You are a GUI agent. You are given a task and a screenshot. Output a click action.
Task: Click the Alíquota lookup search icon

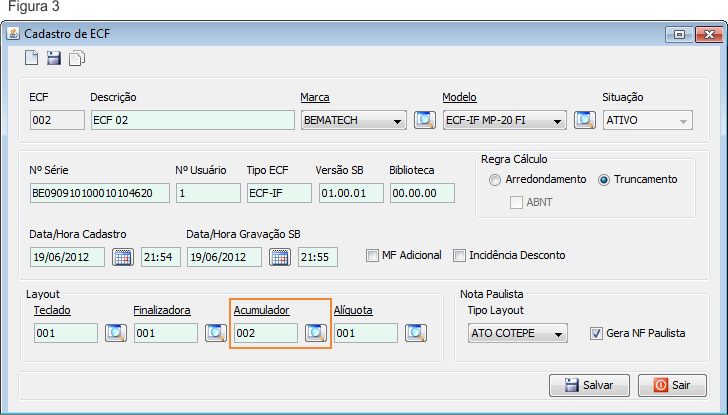point(415,333)
